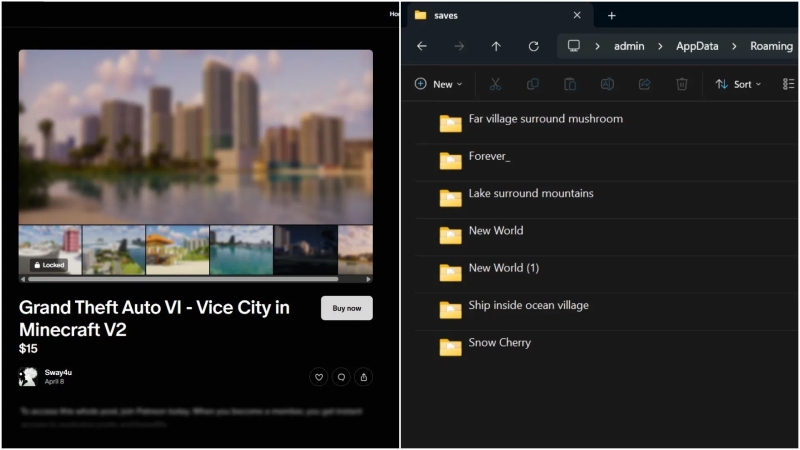Click the Forward arrow in File Explorer
The height and width of the screenshot is (450, 800).
point(459,46)
